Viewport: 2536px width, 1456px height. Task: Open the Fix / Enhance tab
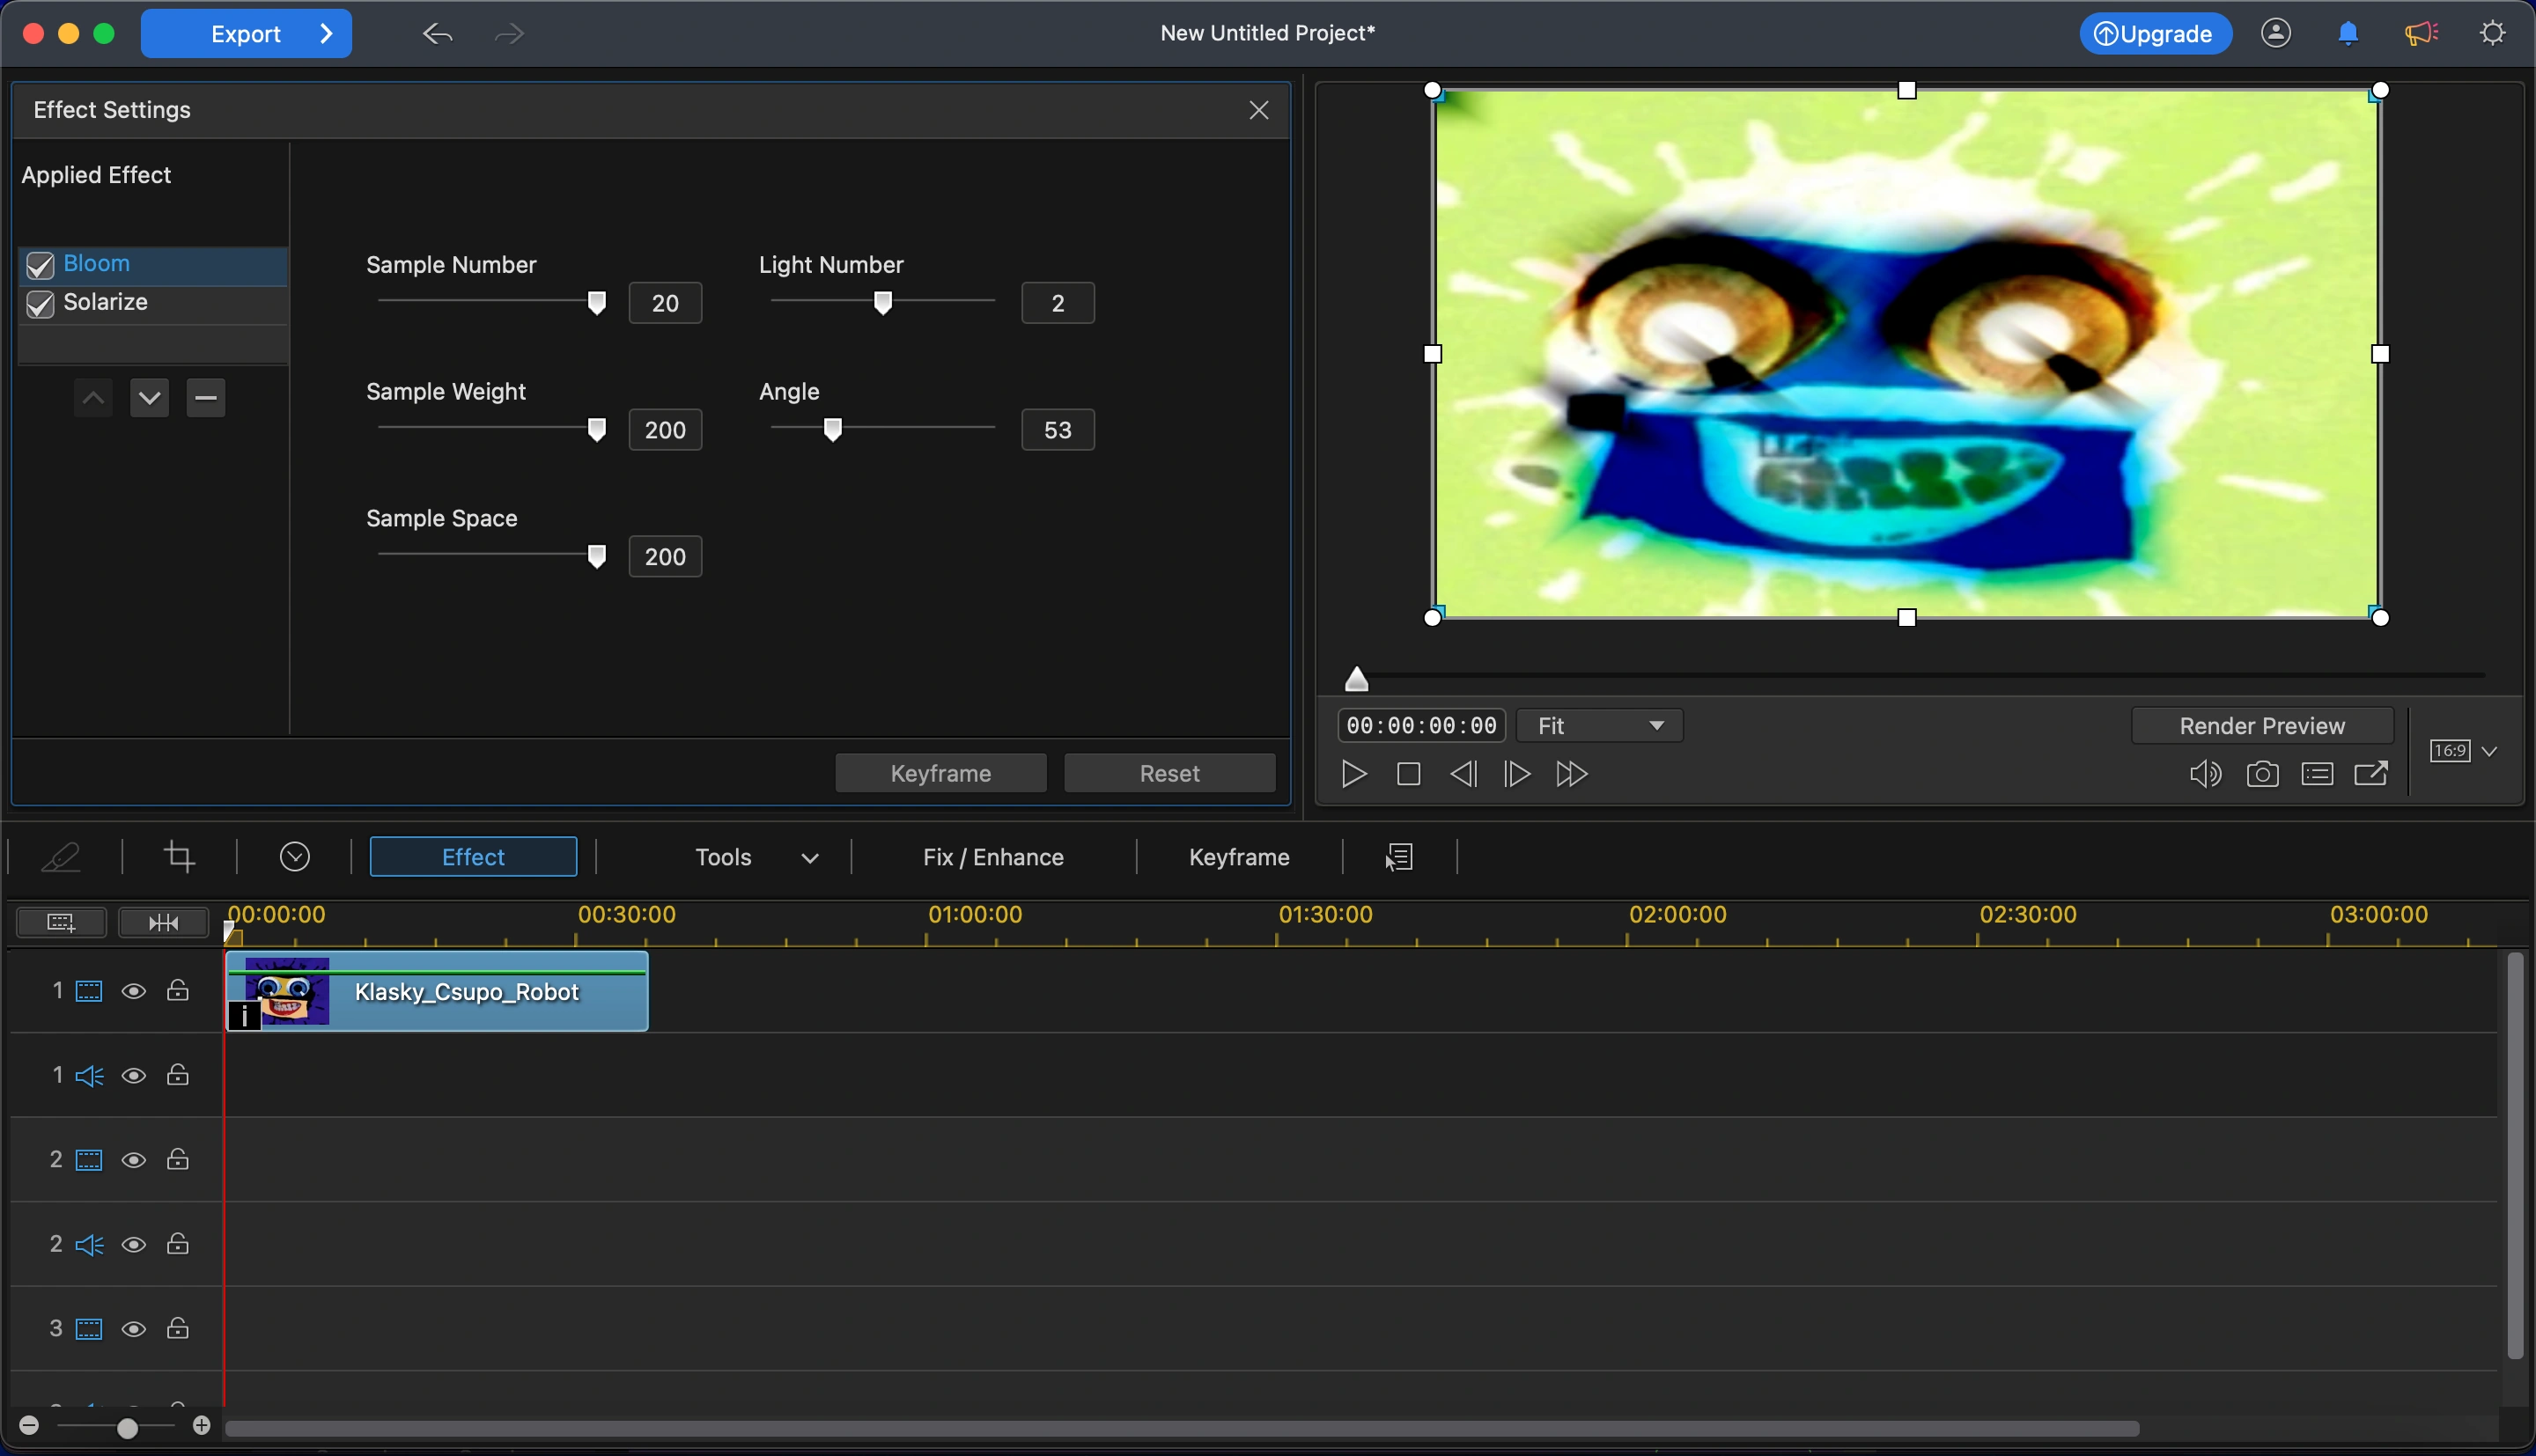(992, 857)
